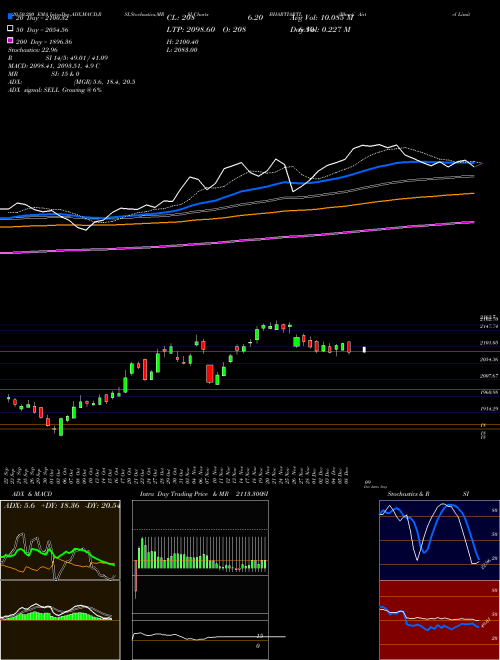Click the white 50 Day legend swatch
500x660 pixels.
11,29
